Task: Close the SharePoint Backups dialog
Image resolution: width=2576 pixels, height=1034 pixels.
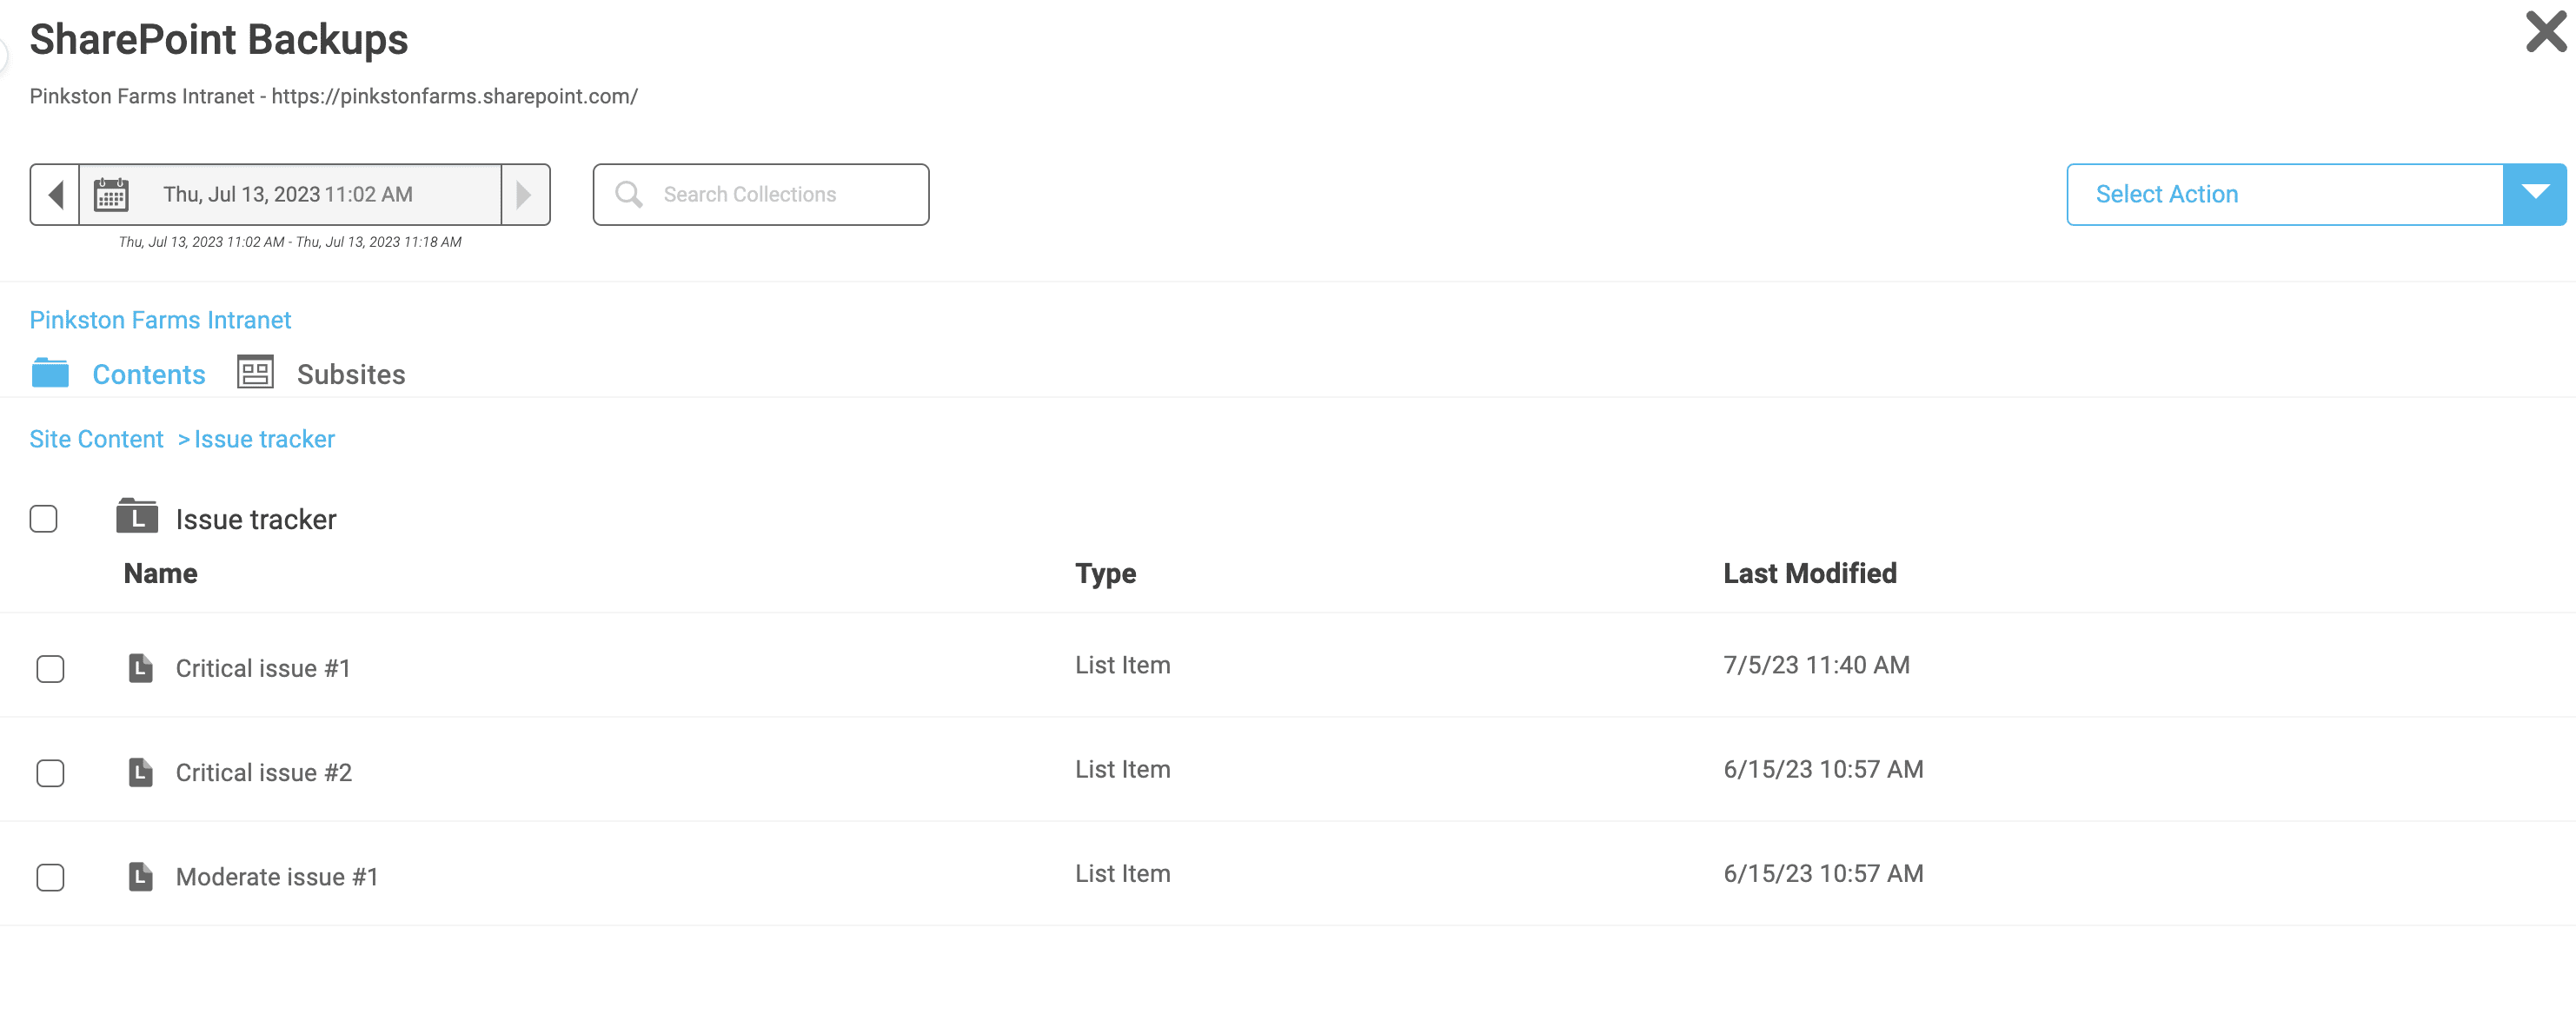Action: 2545,32
